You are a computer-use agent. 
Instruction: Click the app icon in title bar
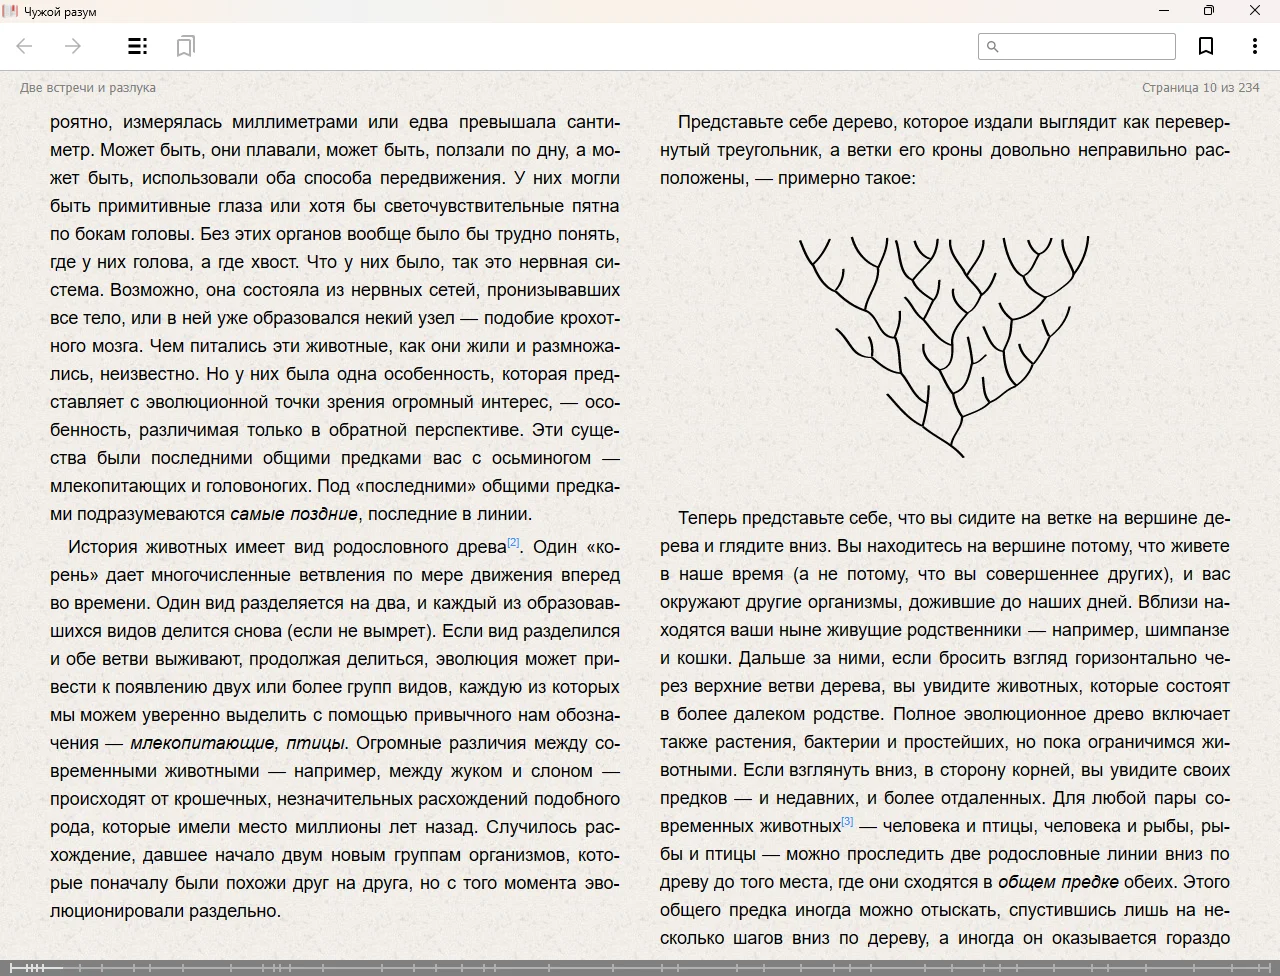(x=11, y=11)
